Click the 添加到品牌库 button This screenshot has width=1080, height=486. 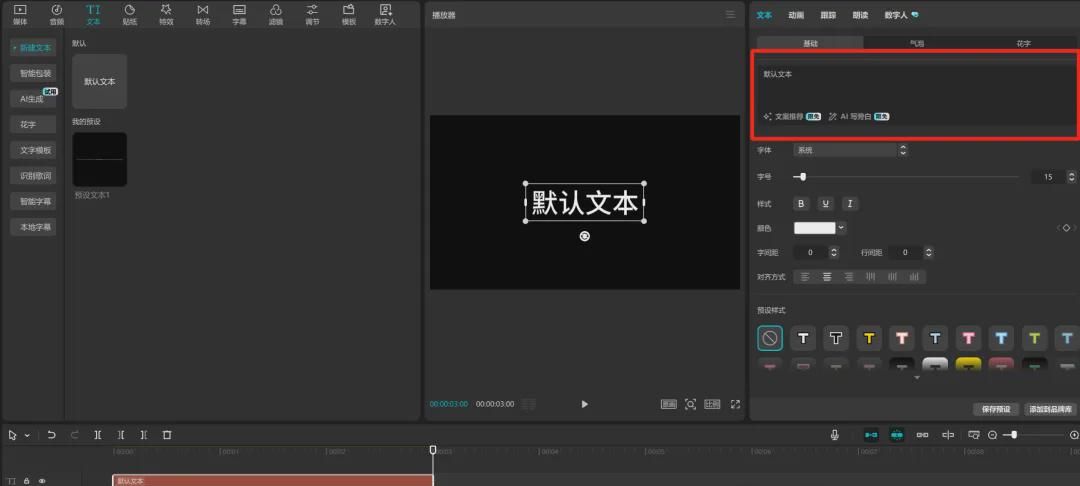pyautogui.click(x=1050, y=410)
